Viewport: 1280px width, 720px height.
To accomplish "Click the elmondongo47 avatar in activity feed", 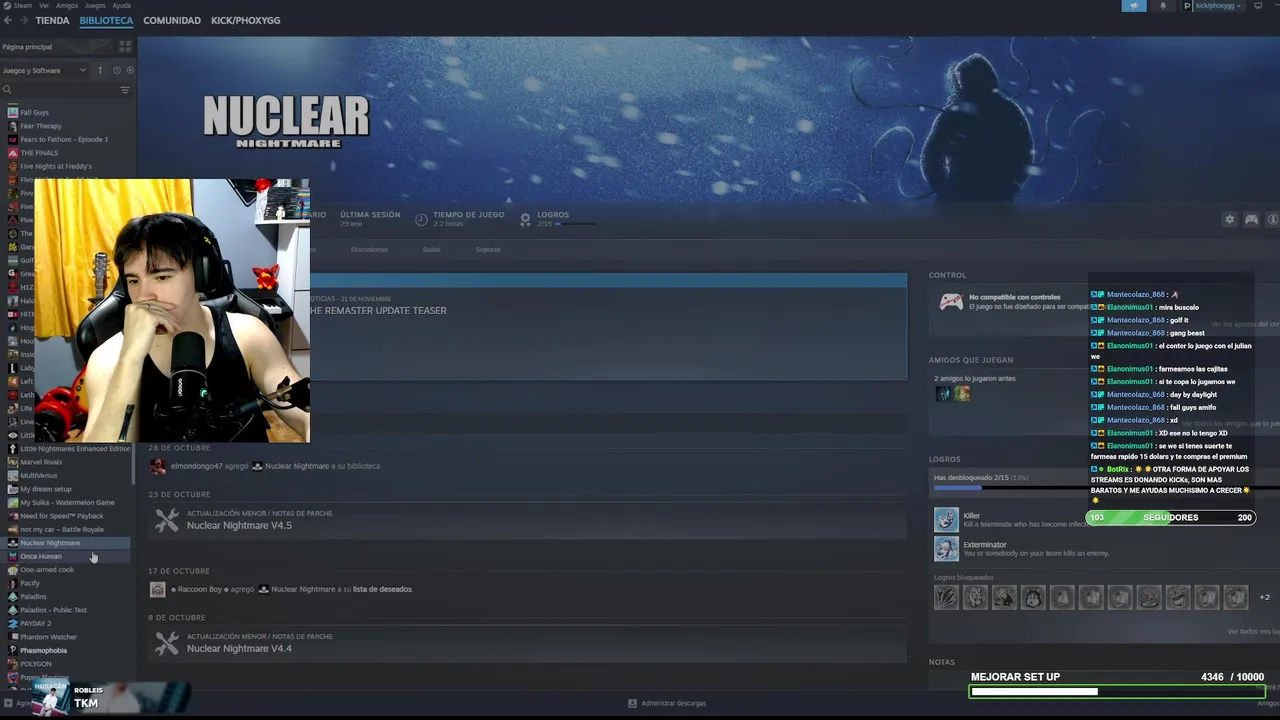I will (158, 466).
